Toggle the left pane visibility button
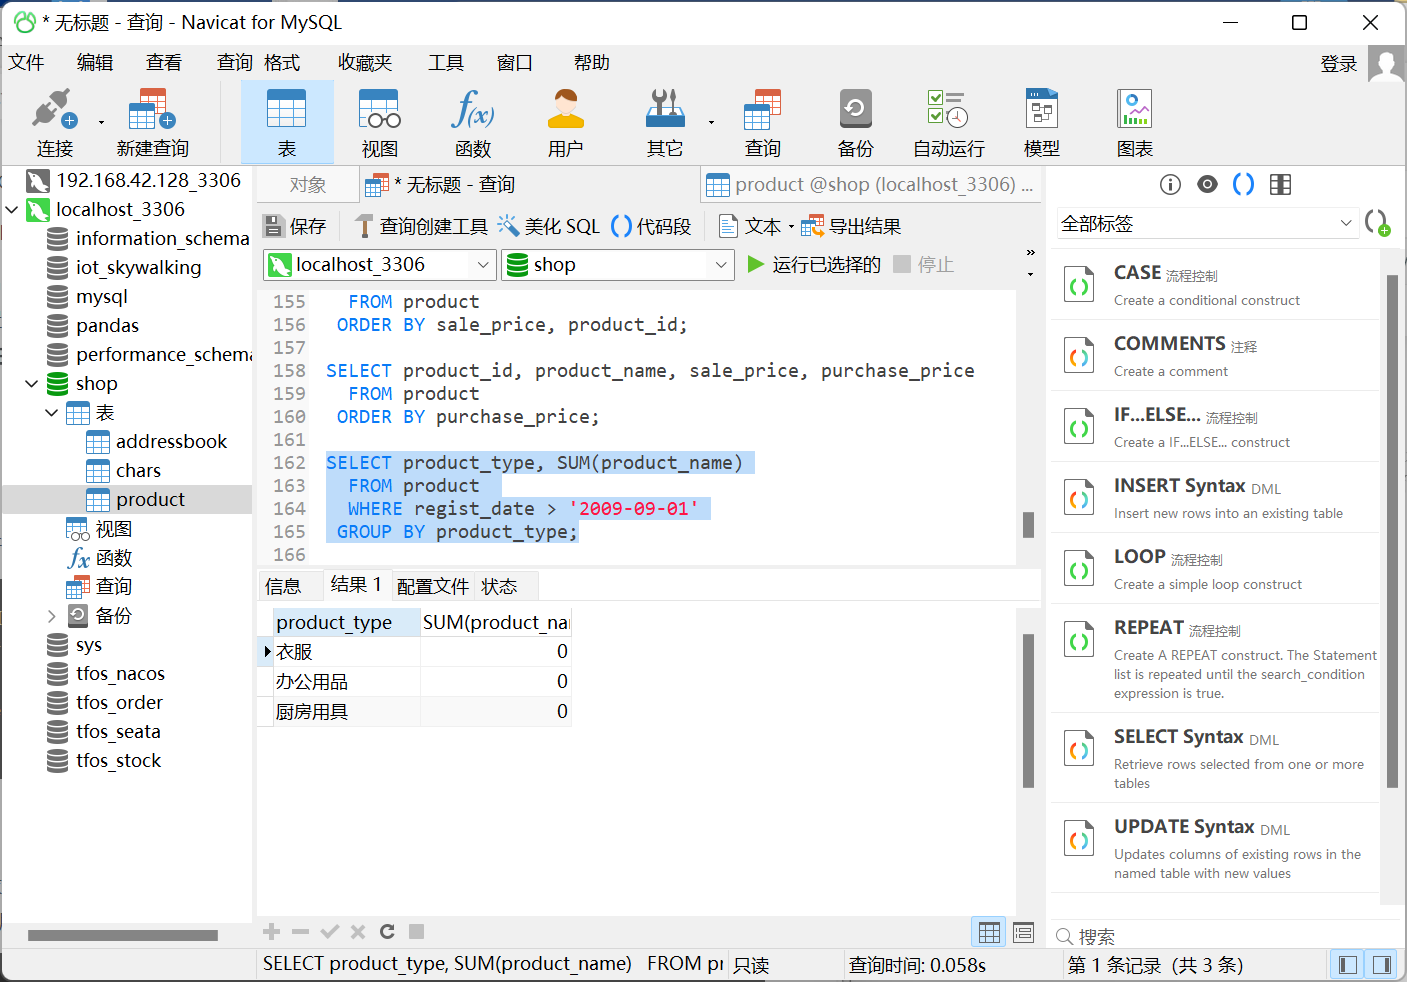The height and width of the screenshot is (982, 1407). point(1347,965)
